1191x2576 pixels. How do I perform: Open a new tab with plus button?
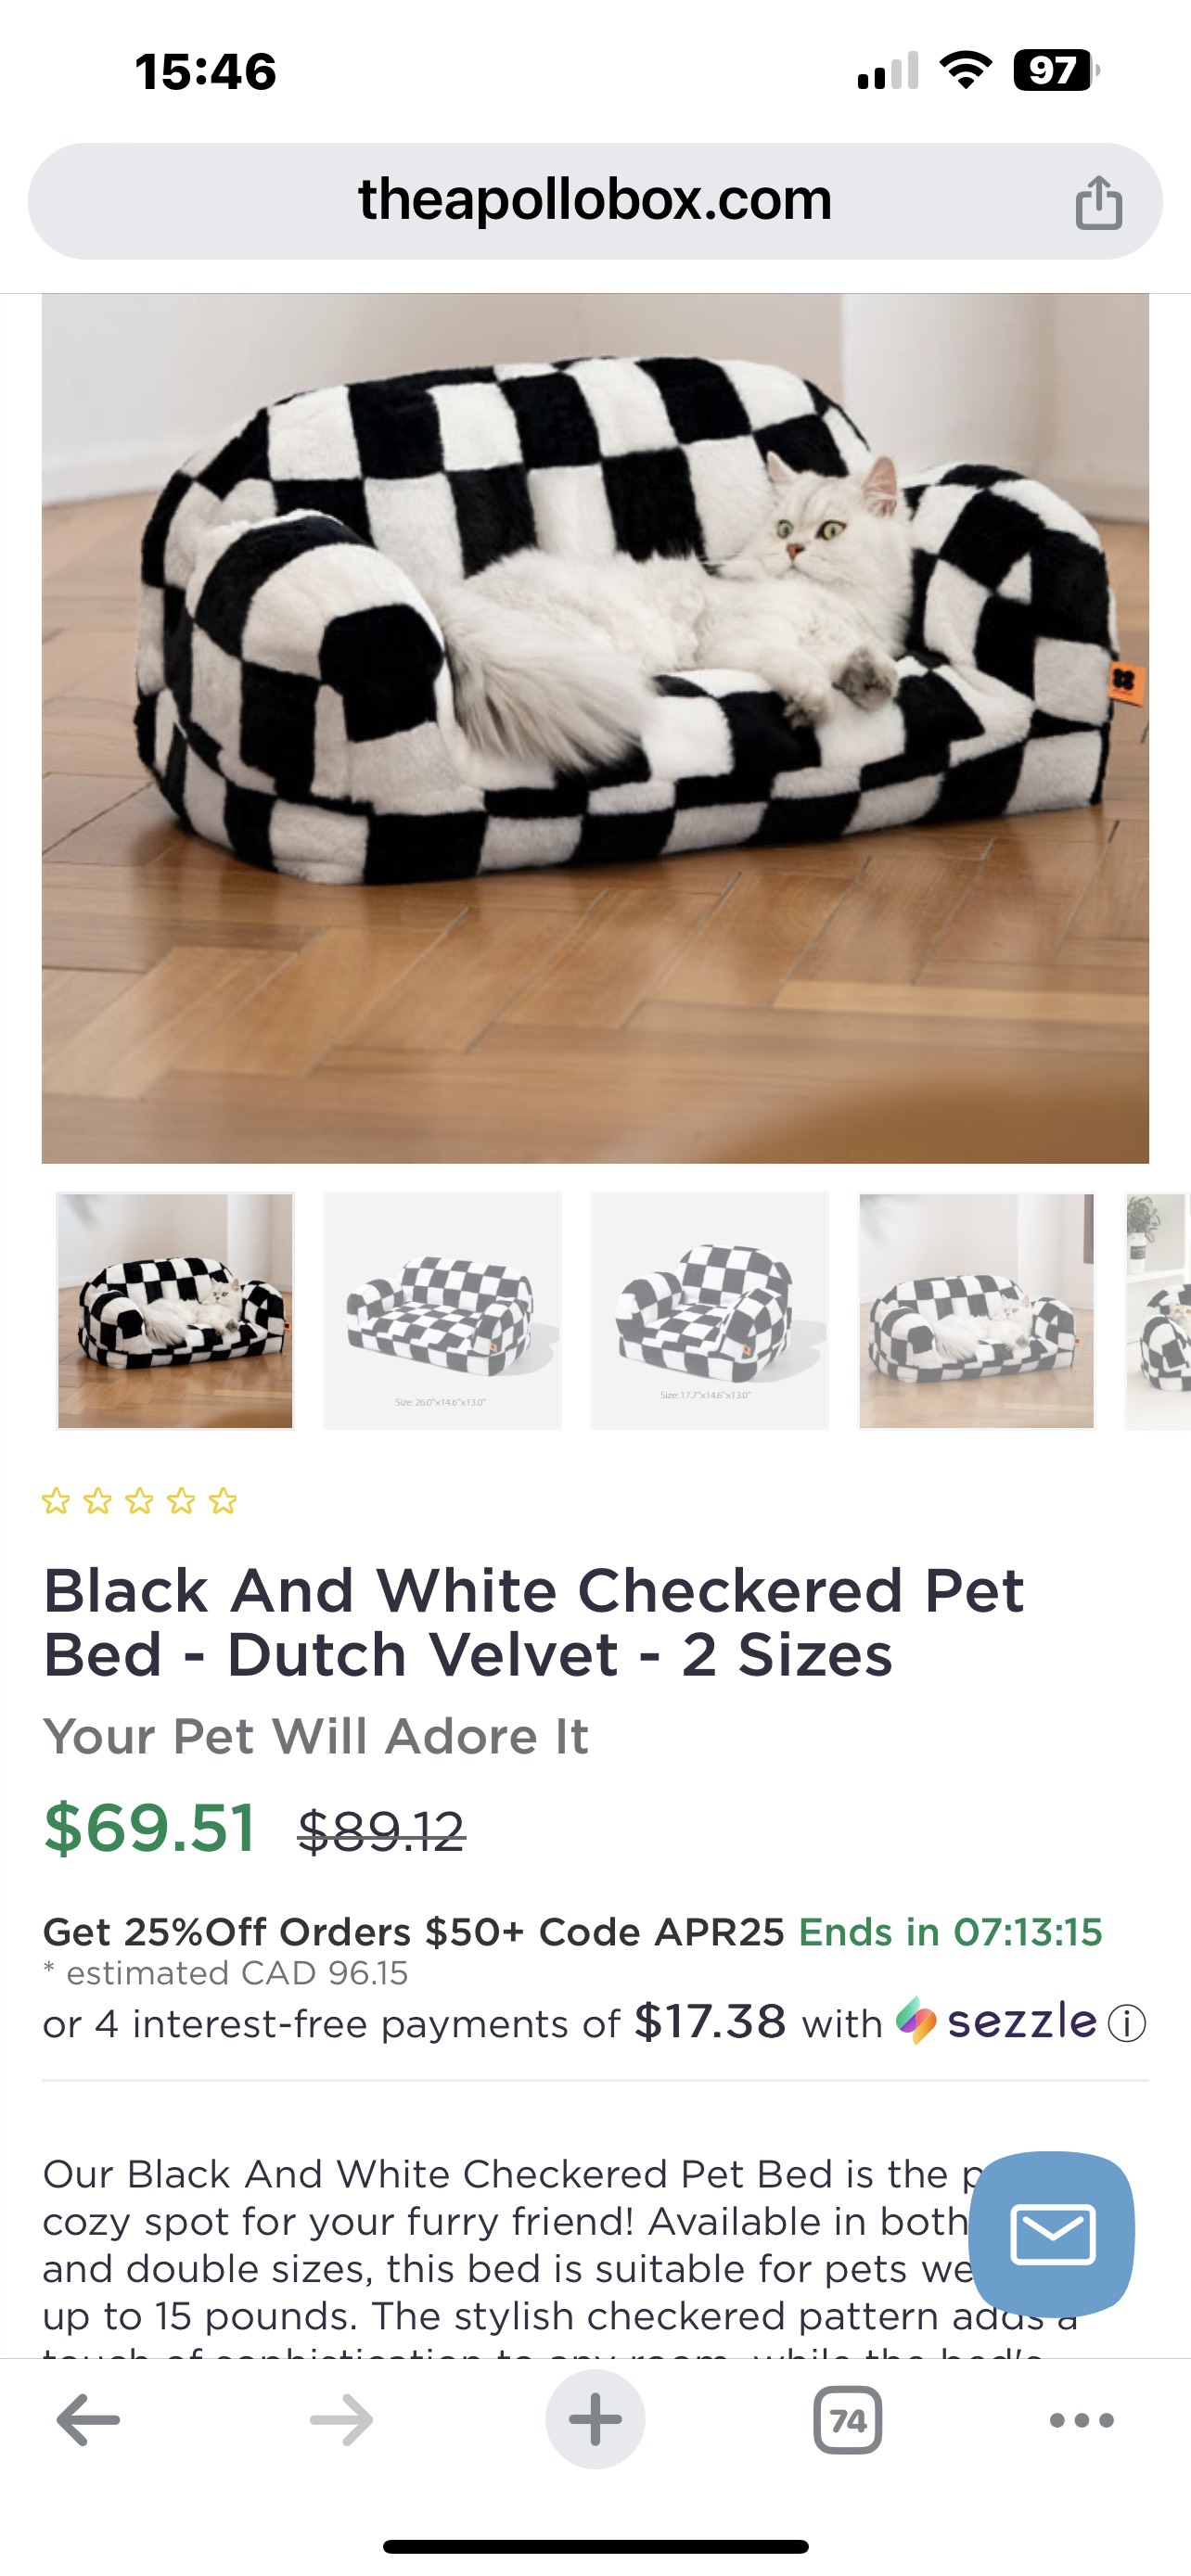[595, 2420]
